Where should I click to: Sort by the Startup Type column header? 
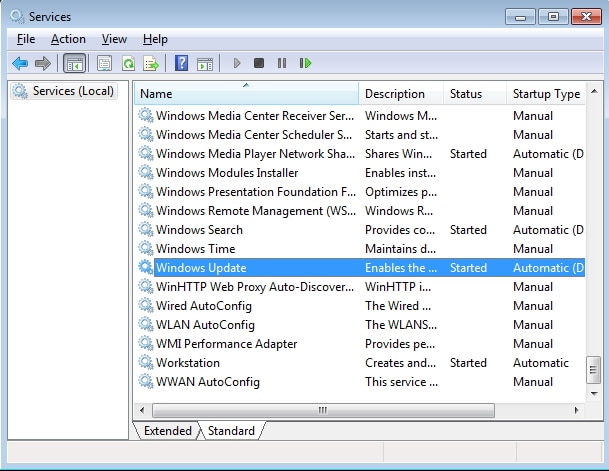point(546,94)
